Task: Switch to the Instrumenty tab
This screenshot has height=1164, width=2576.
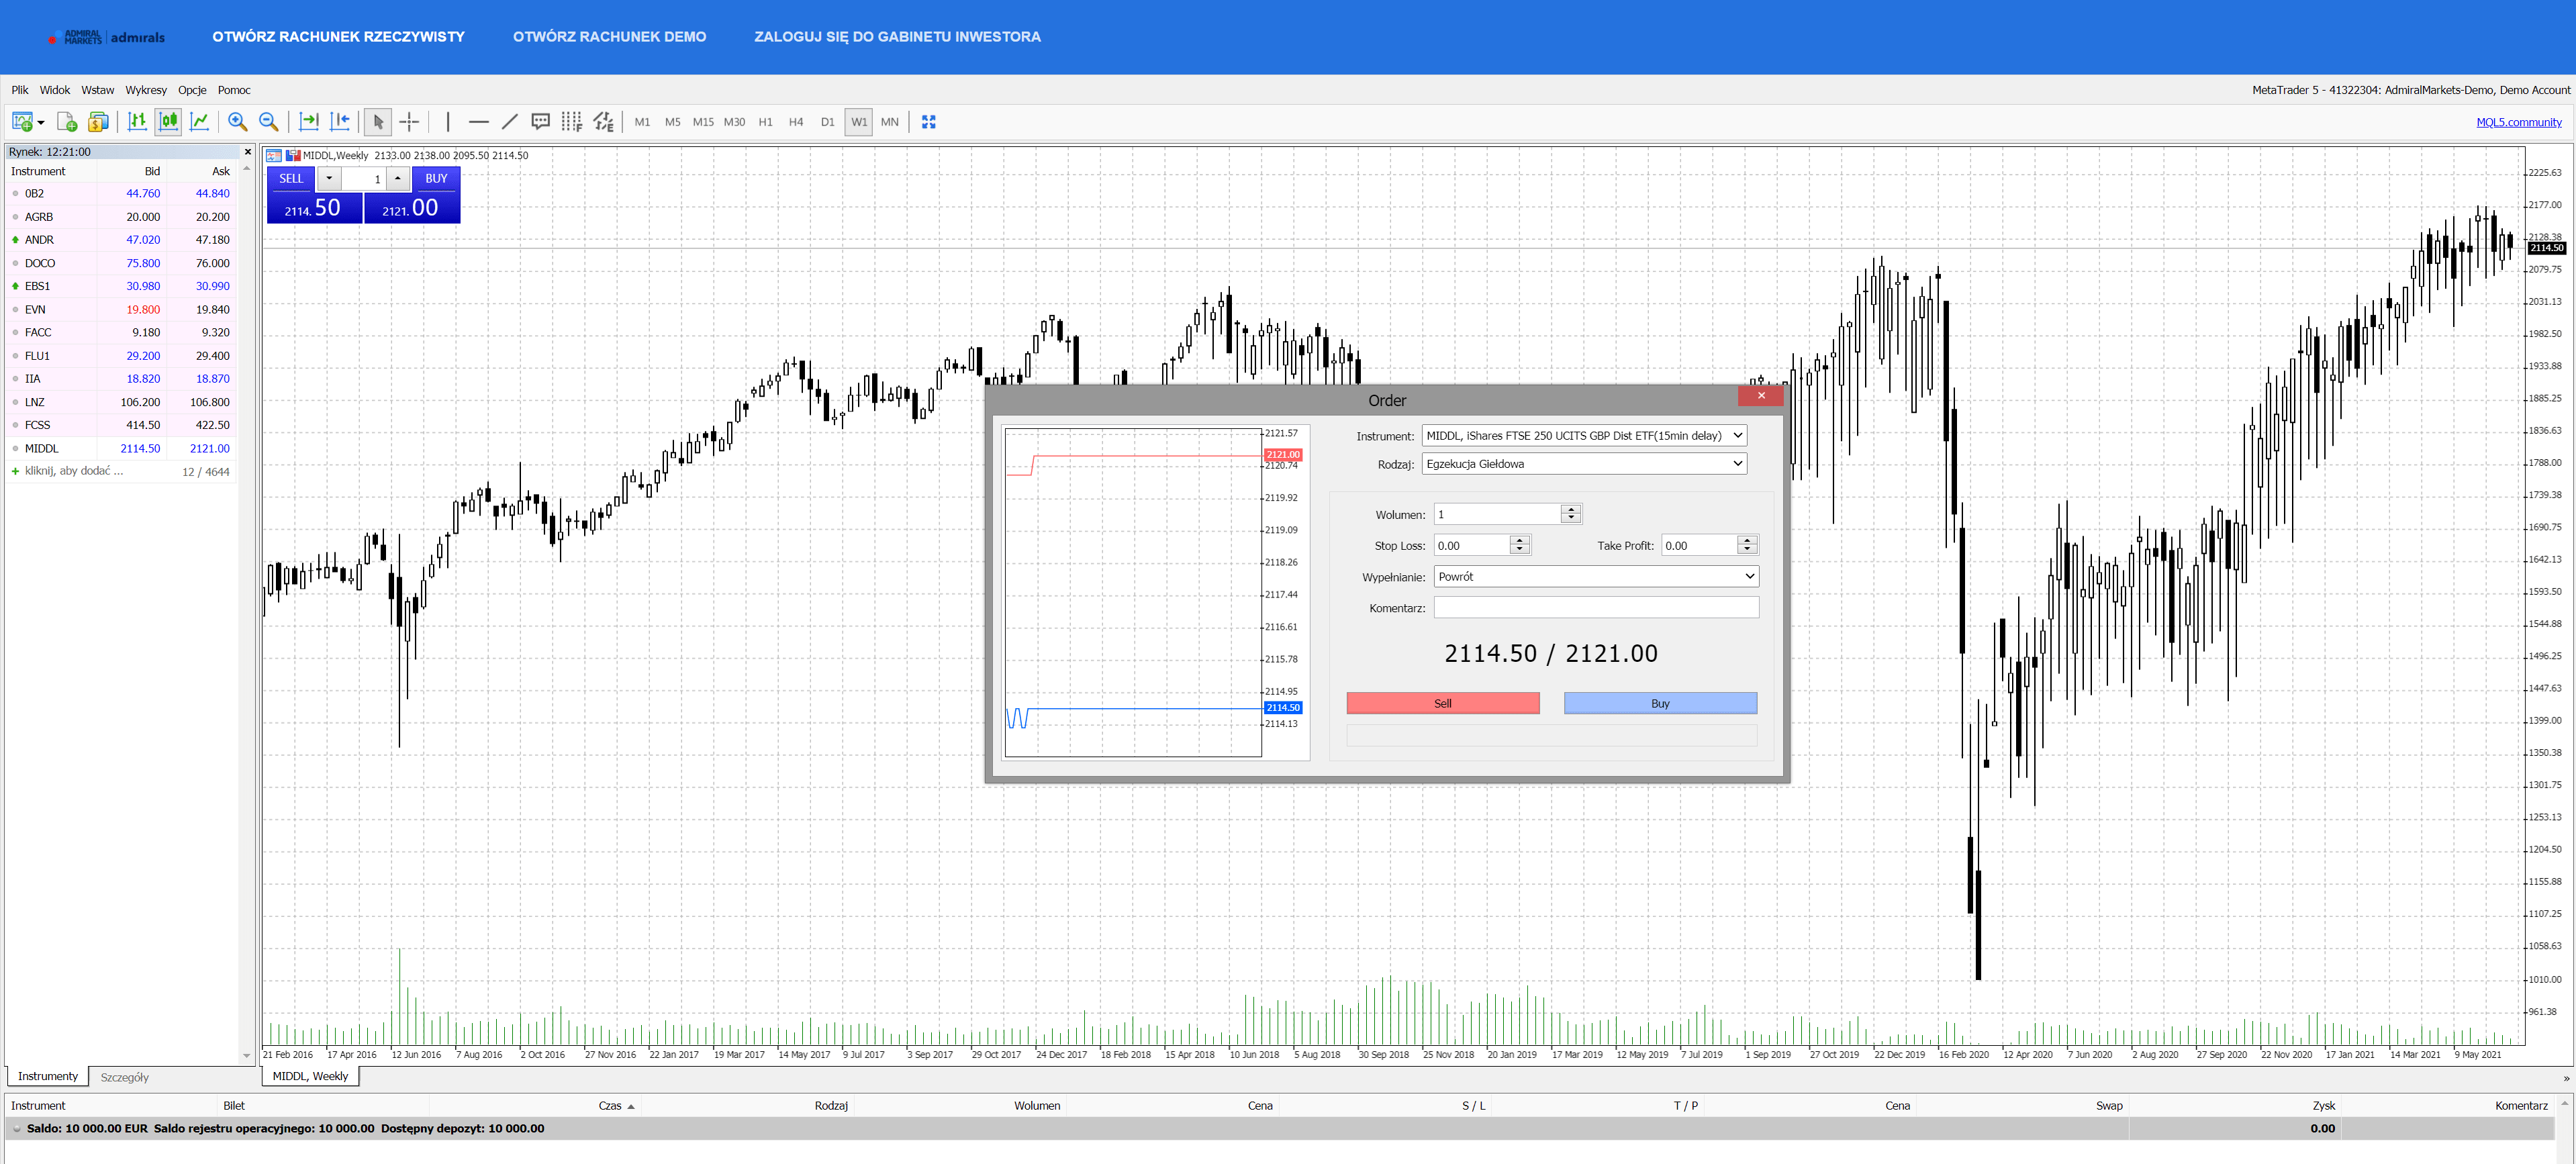Action: (x=47, y=1077)
